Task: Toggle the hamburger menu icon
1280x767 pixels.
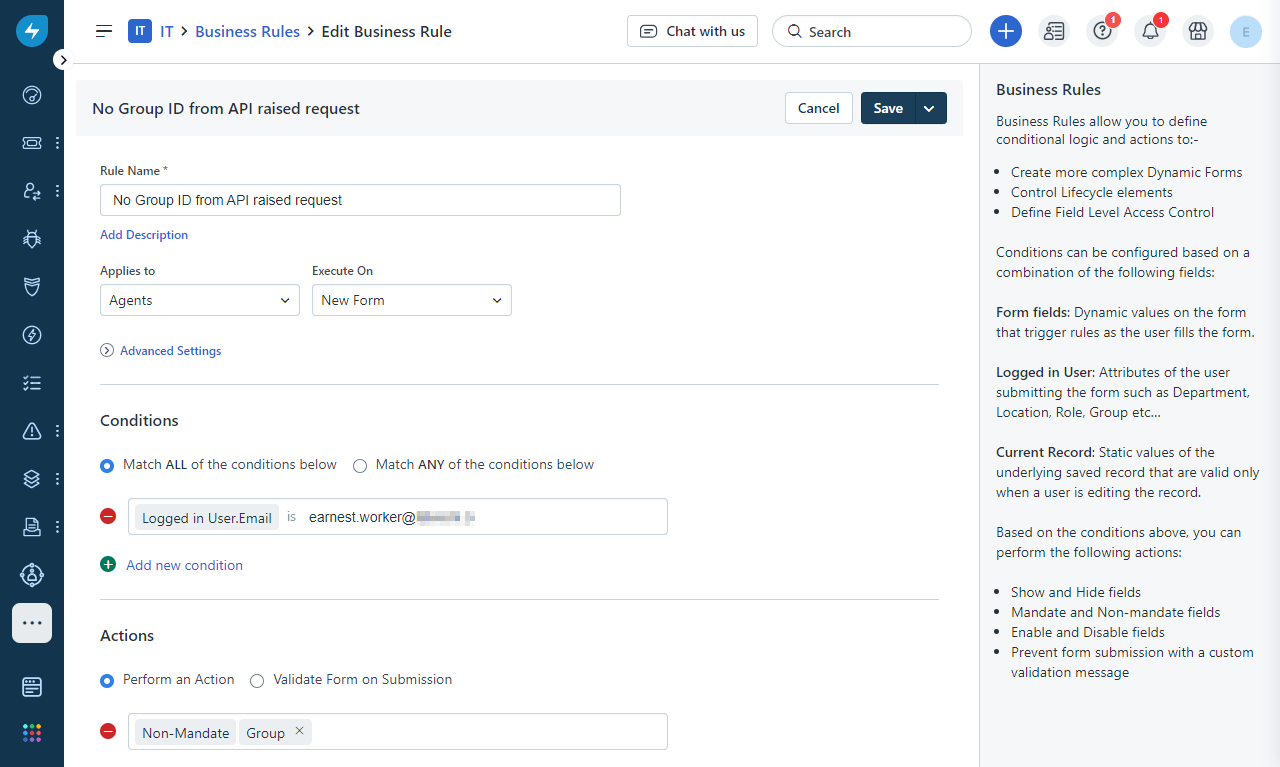Action: 104,31
